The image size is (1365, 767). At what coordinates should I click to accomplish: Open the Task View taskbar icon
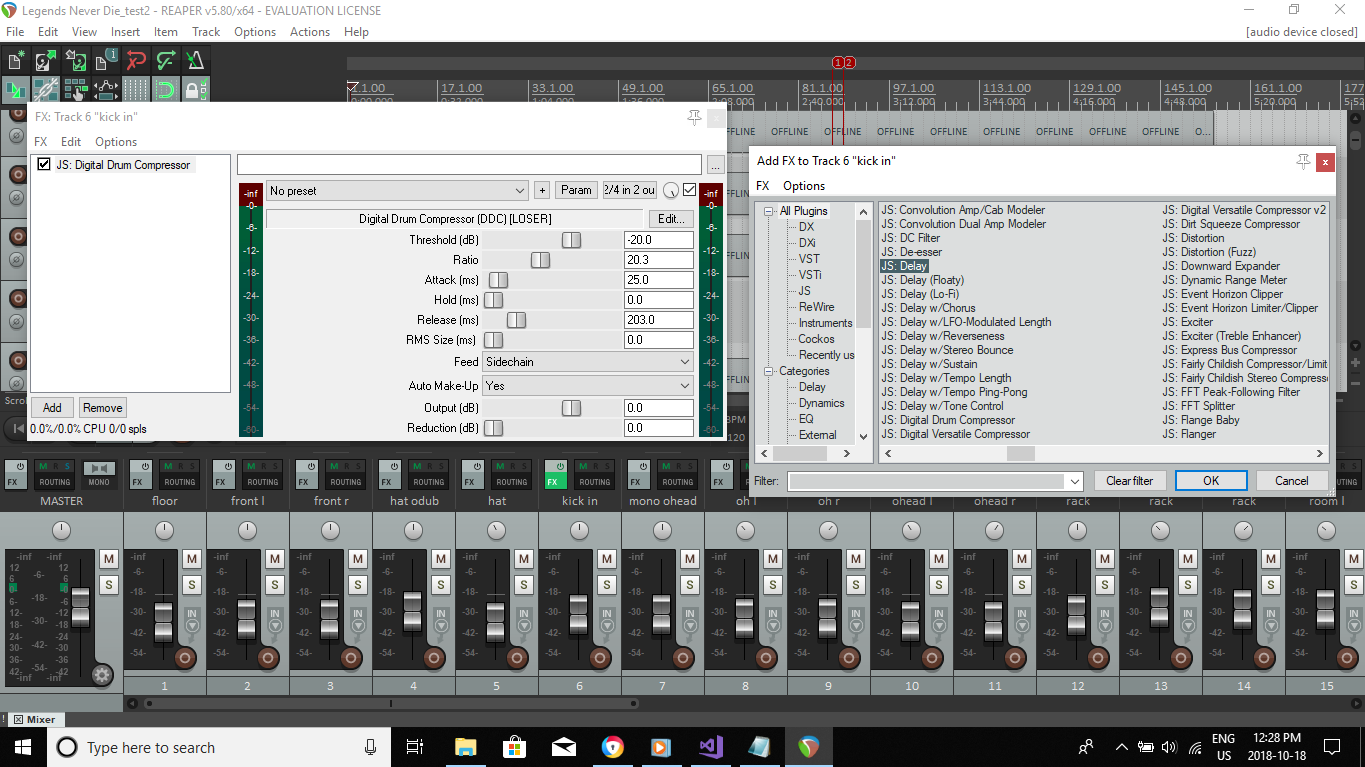416,747
